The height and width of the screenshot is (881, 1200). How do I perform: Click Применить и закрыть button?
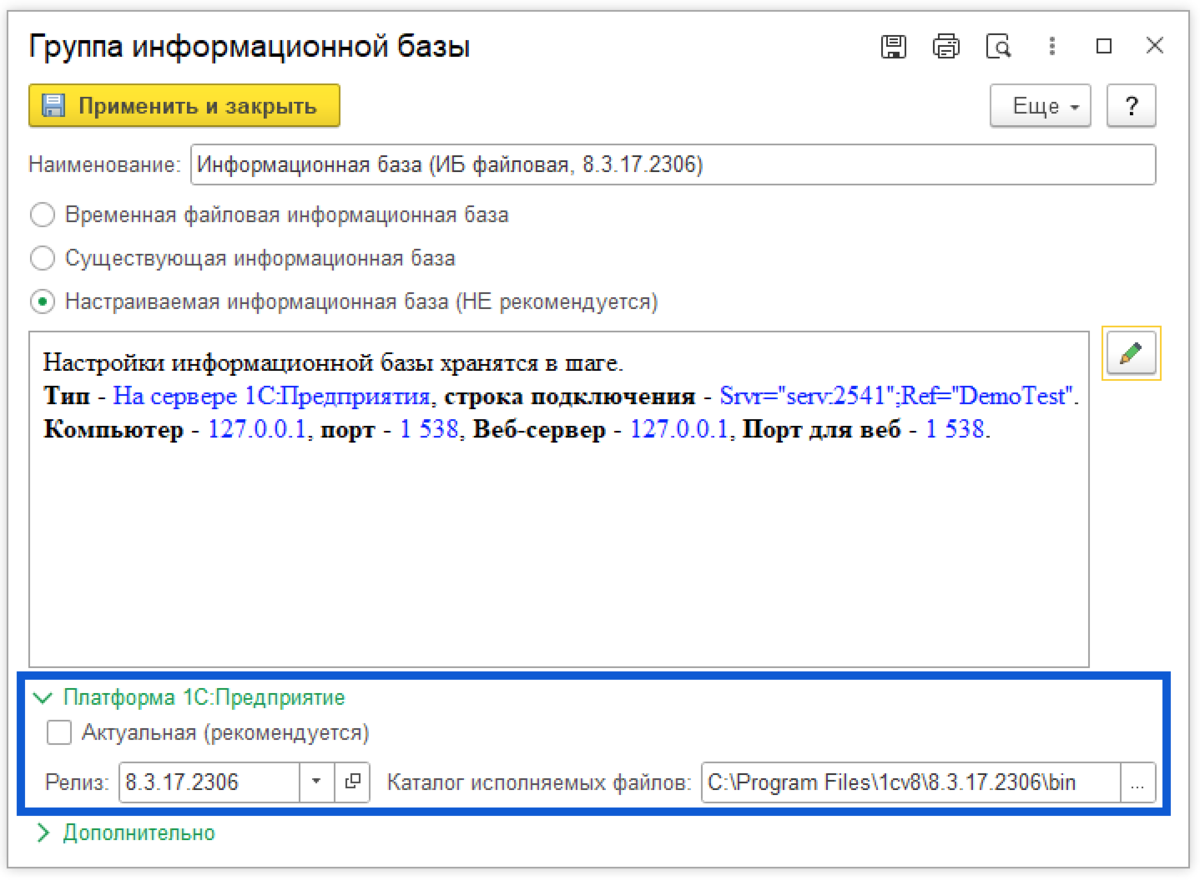185,106
